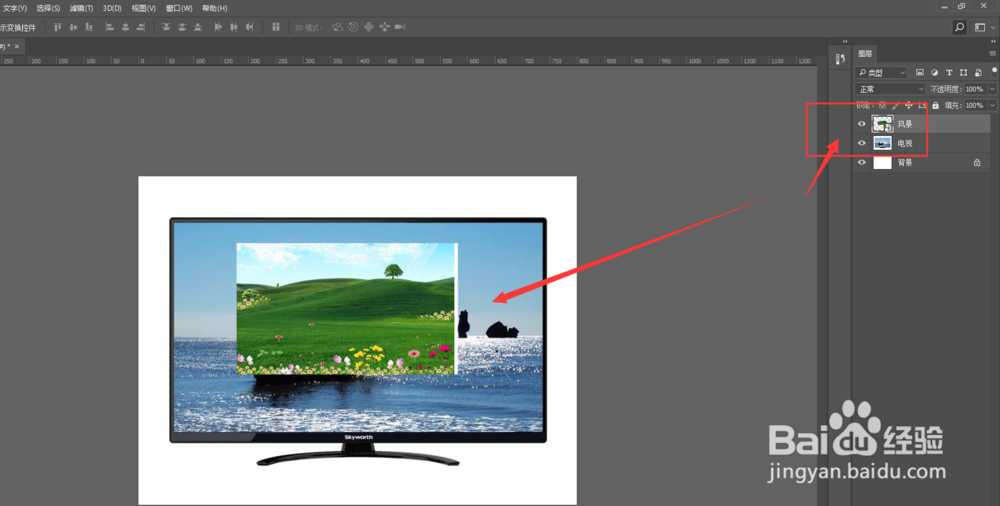The width and height of the screenshot is (1000, 506).
Task: Filter layers by adjustment layers
Action: [x=934, y=73]
